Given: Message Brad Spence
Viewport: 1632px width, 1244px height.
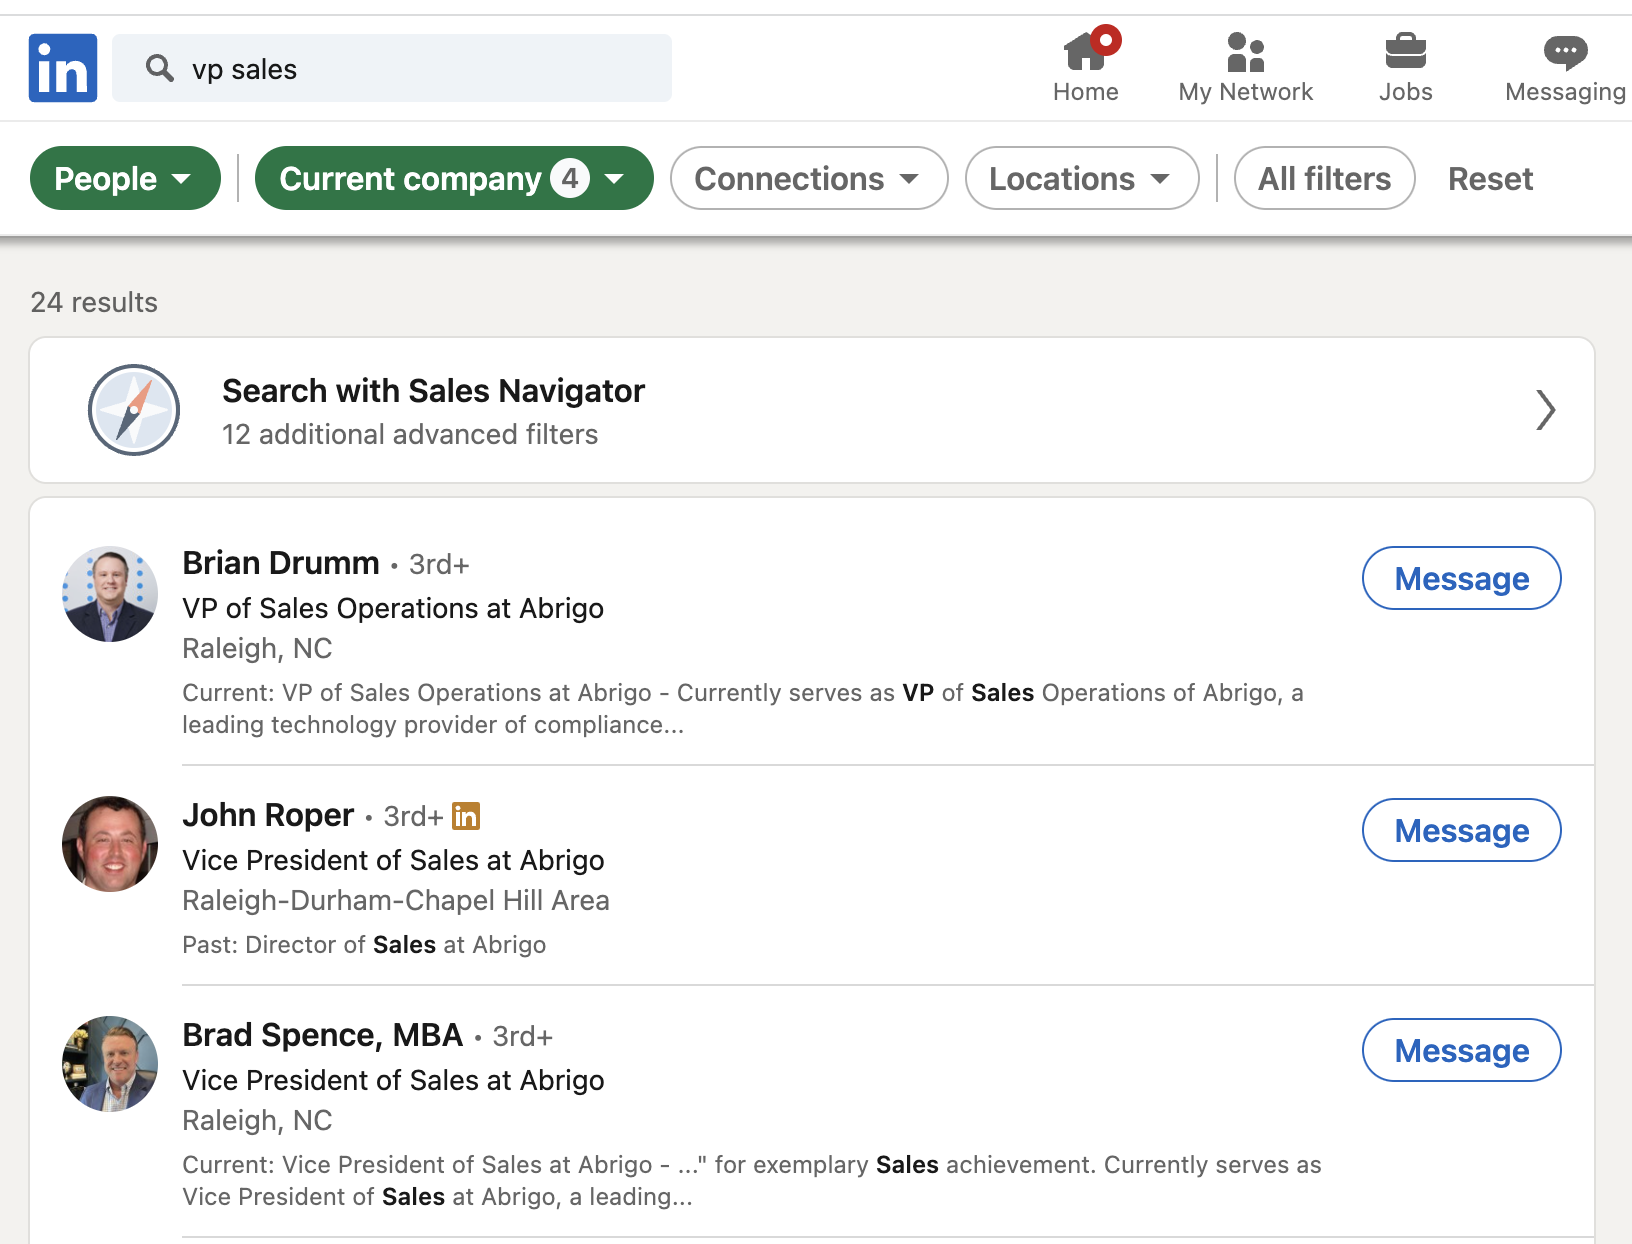Looking at the screenshot, I should (1460, 1050).
